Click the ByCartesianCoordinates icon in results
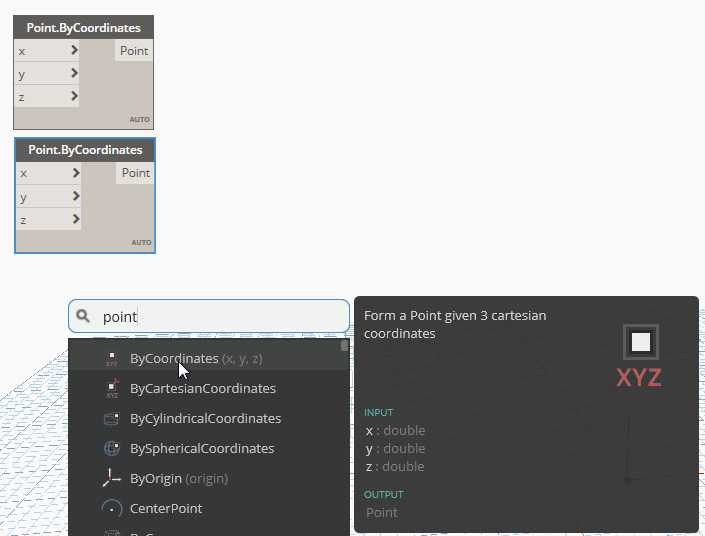This screenshot has width=705, height=536. point(111,388)
